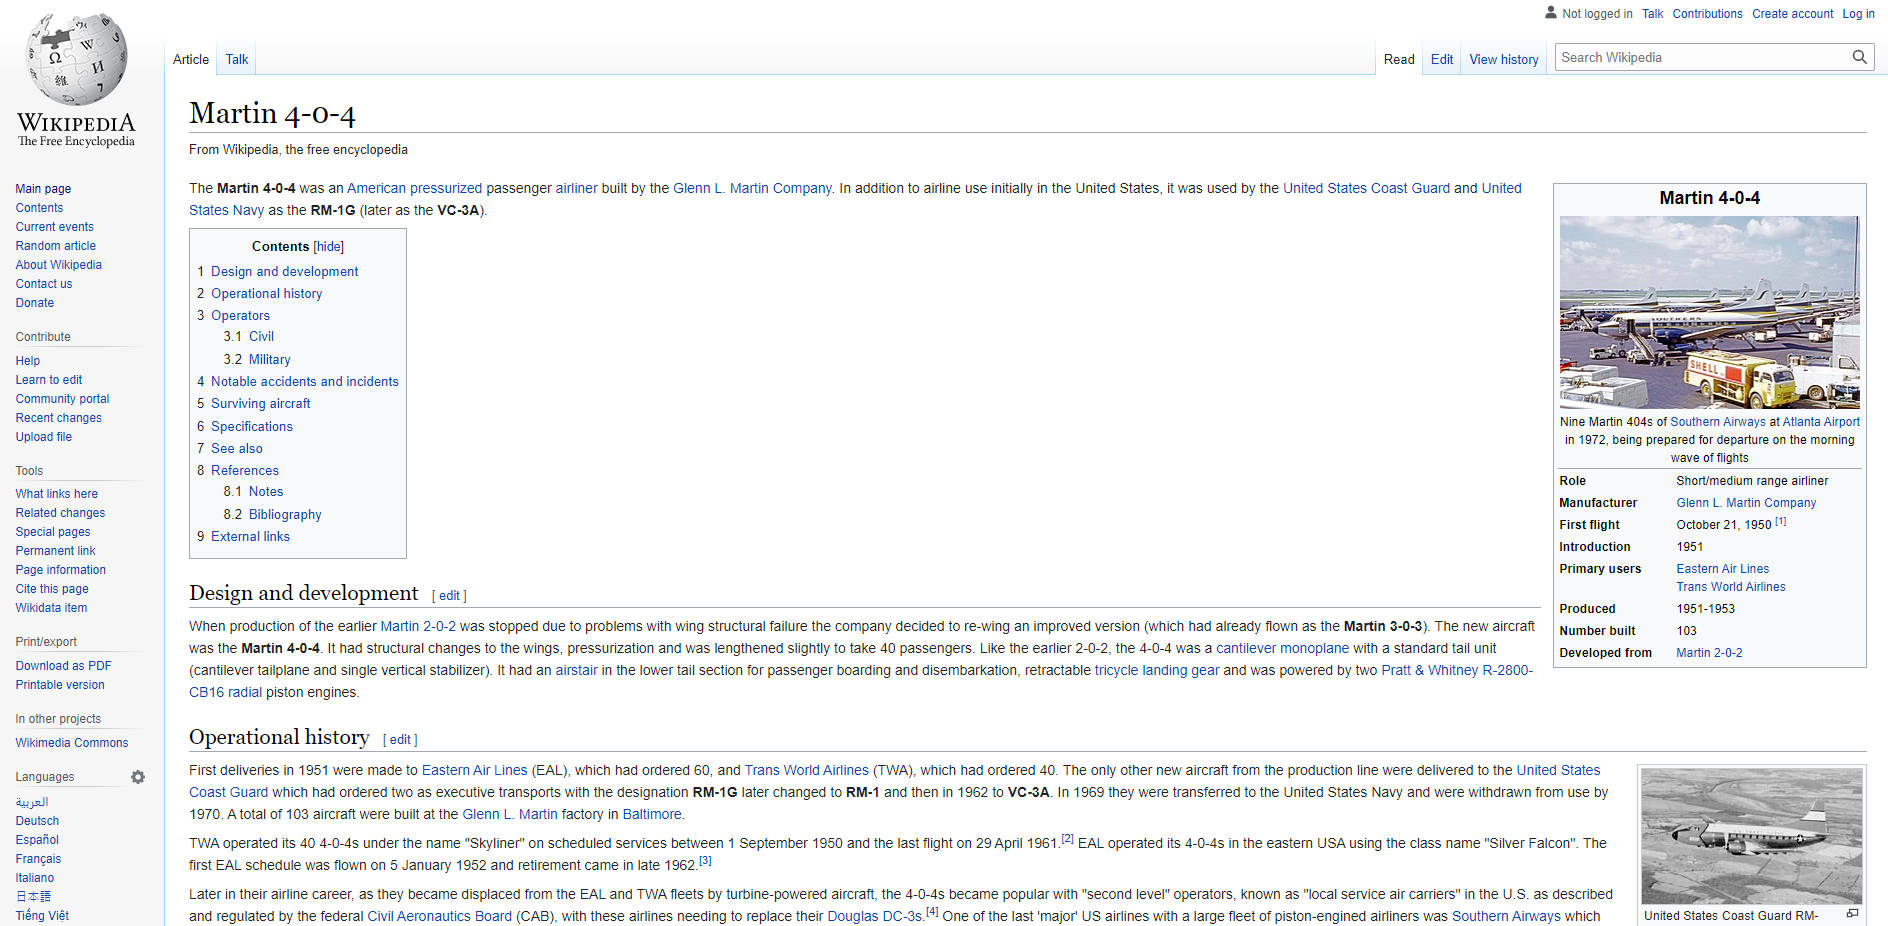This screenshot has height=926, width=1888.
Task: Jump to the 8.2 Bibliography subsection
Action: pos(285,515)
